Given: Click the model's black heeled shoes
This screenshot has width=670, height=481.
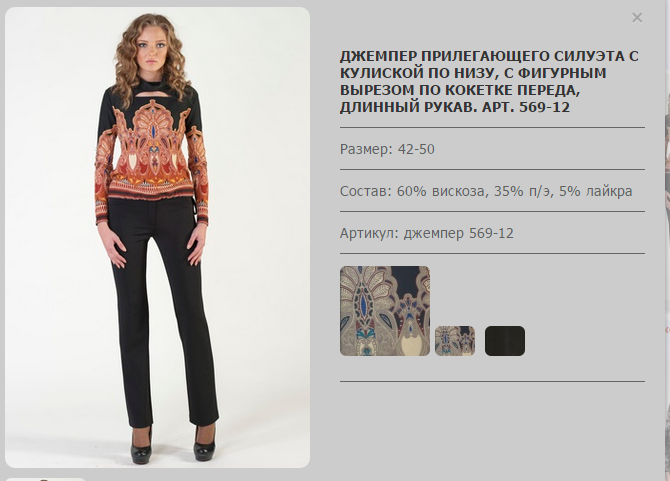Looking at the screenshot, I should 173,444.
